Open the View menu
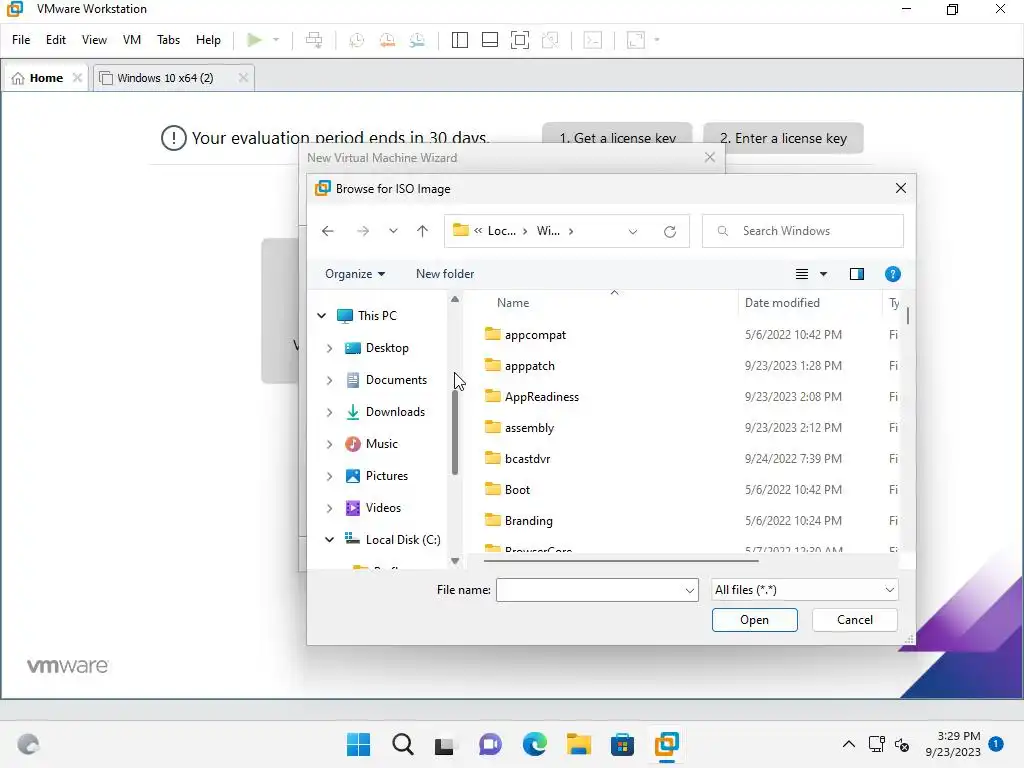Image resolution: width=1024 pixels, height=768 pixels. 94,40
